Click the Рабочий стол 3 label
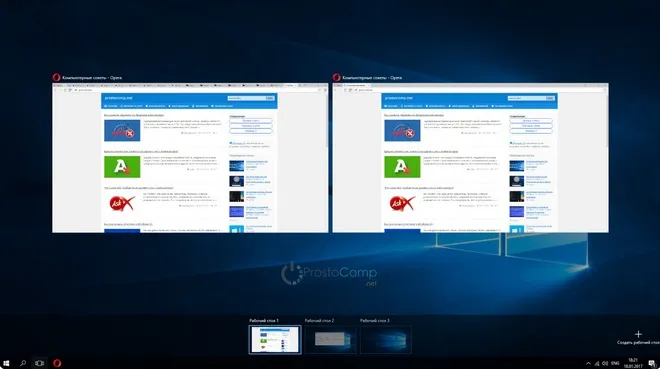This screenshot has height=369, width=660. tap(375, 321)
